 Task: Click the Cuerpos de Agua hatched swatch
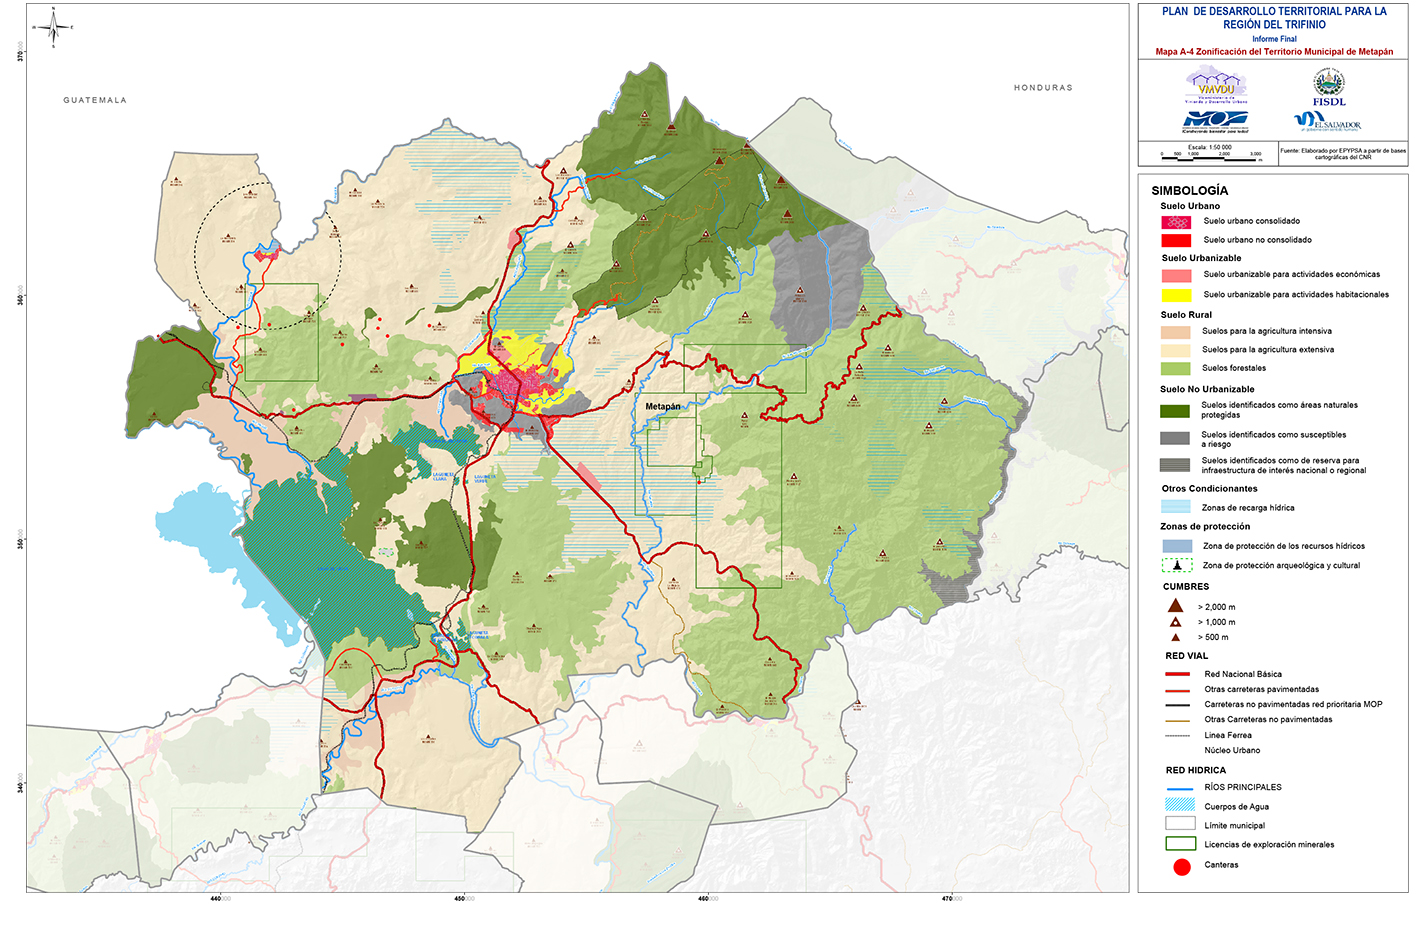pos(1180,805)
